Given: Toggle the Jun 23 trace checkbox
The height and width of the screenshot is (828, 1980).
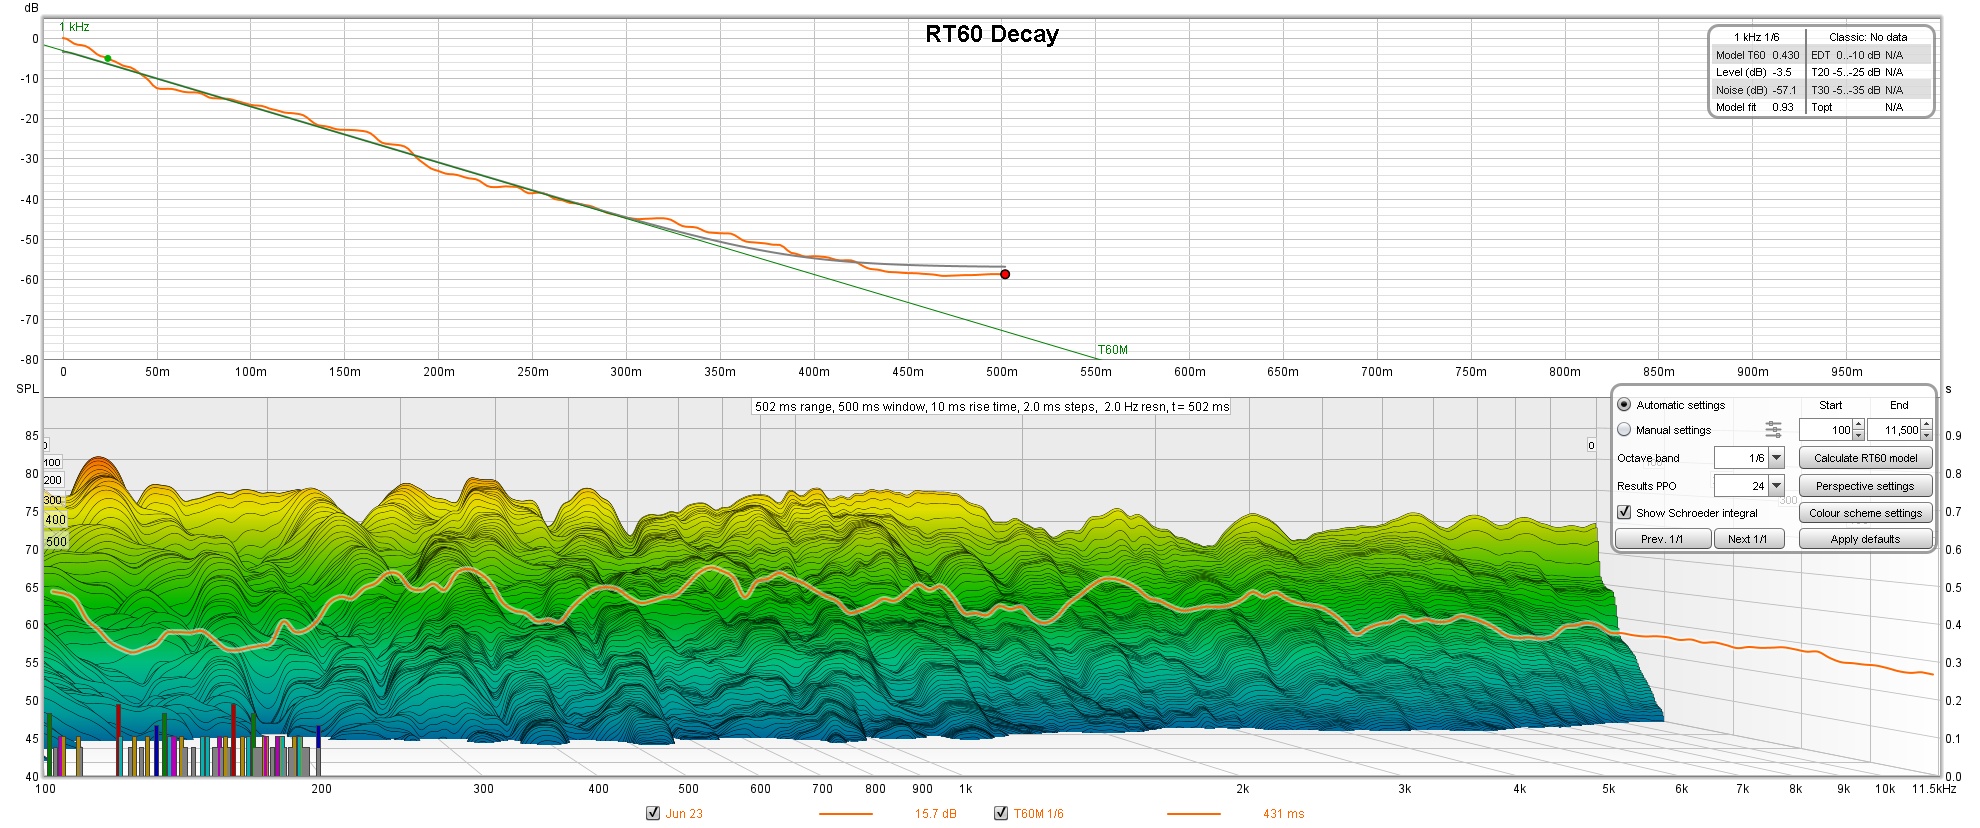Looking at the screenshot, I should (x=653, y=813).
